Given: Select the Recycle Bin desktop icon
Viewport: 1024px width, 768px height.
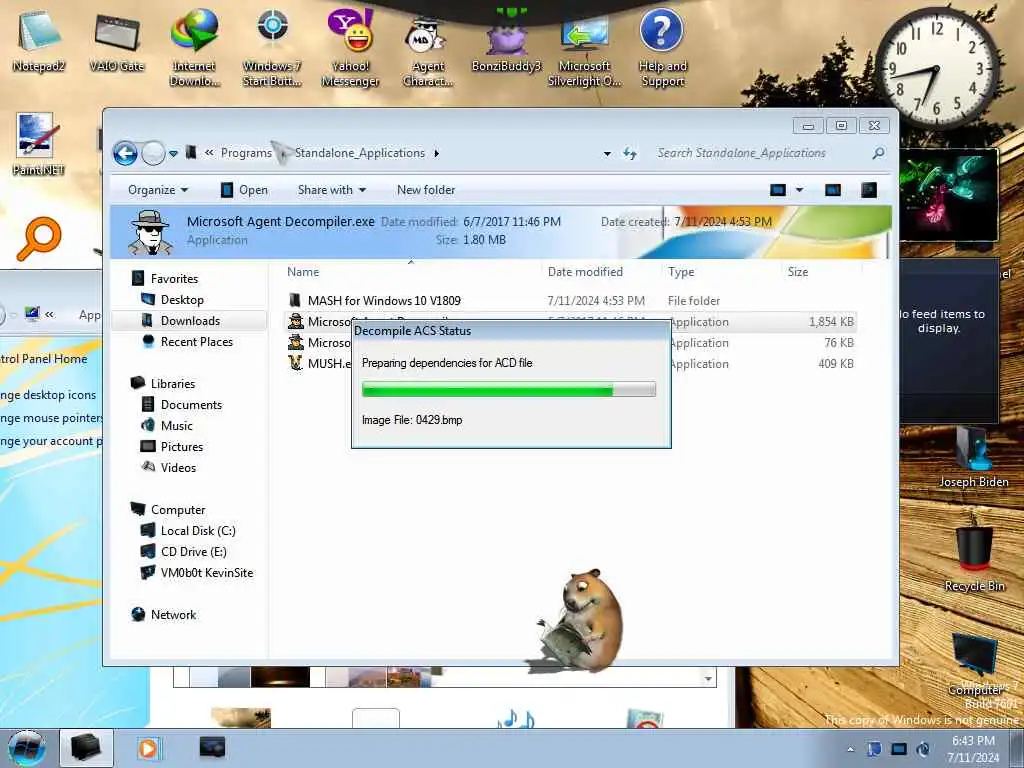Looking at the screenshot, I should [974, 552].
